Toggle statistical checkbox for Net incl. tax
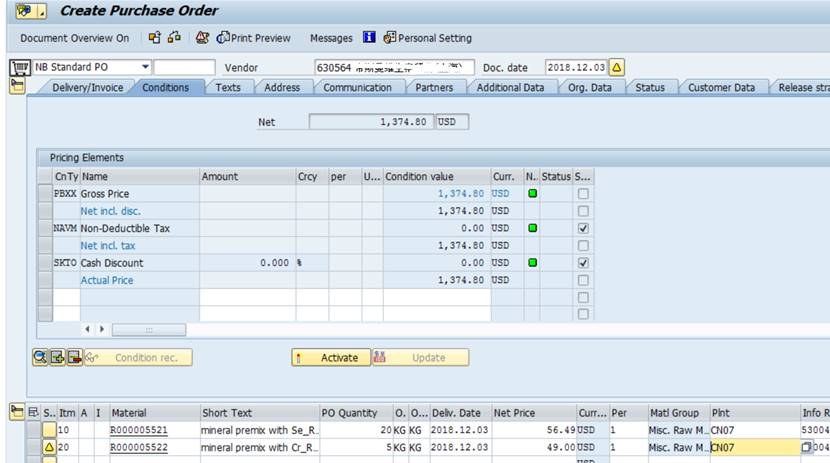 [583, 246]
